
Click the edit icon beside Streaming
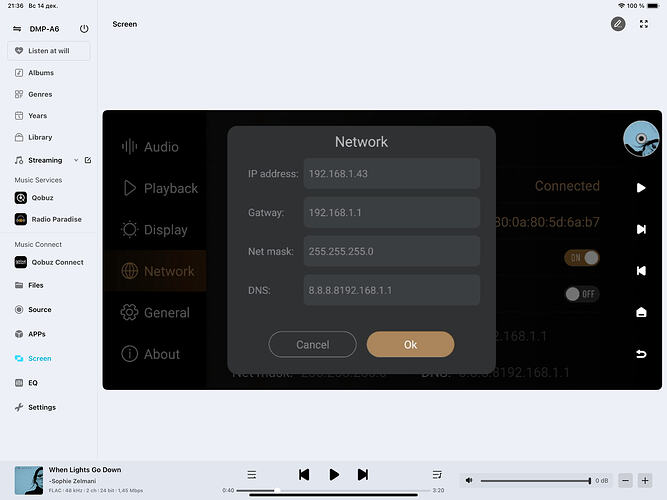[x=87, y=160]
